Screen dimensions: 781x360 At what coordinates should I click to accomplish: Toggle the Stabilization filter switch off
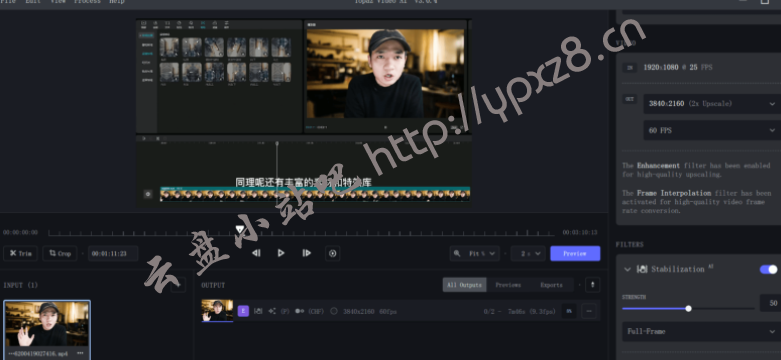pyautogui.click(x=768, y=269)
